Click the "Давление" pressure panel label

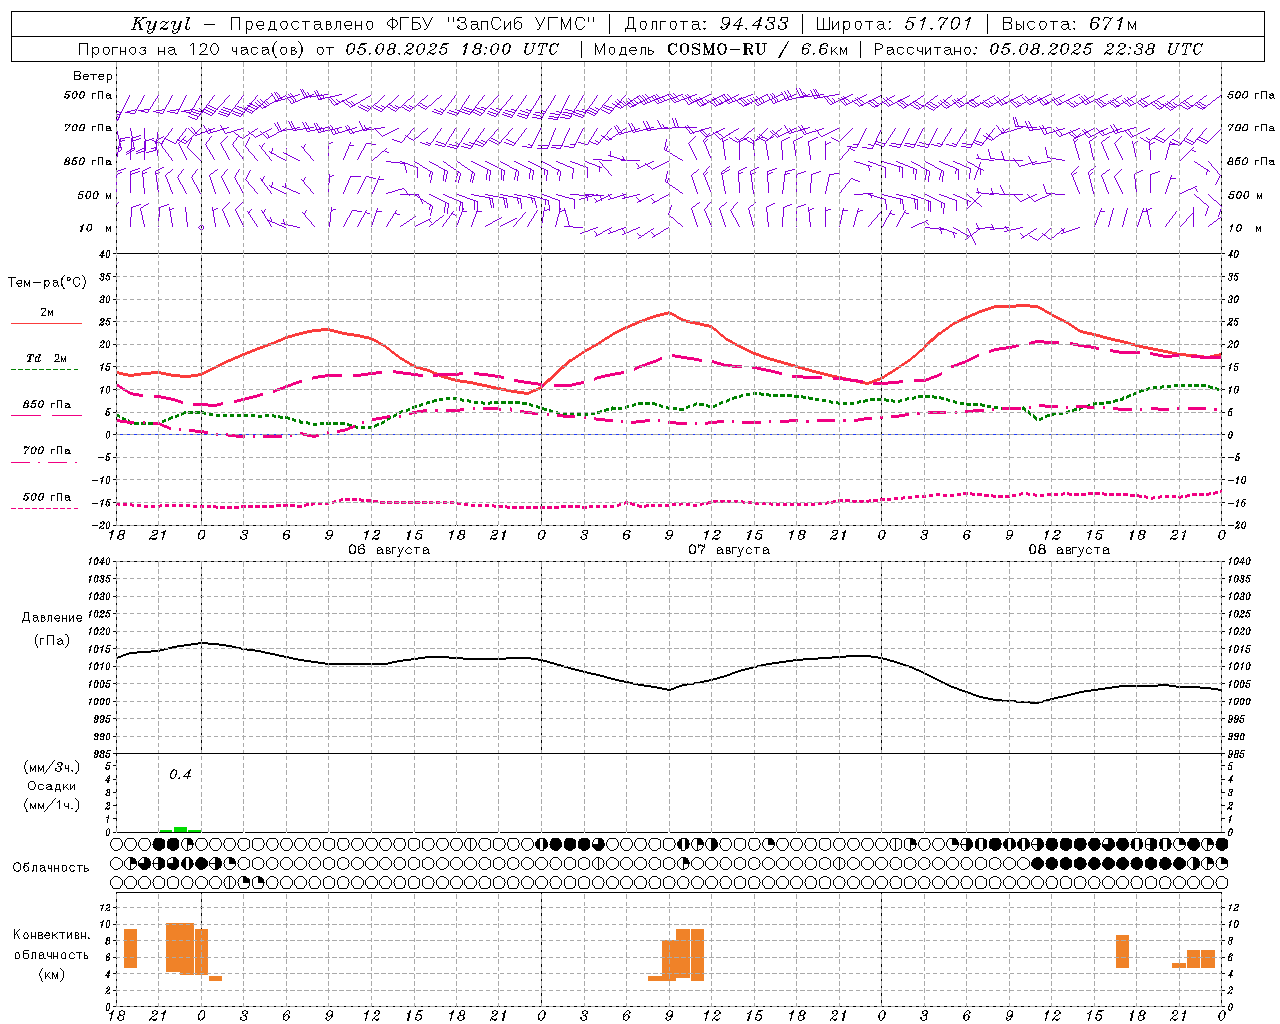(x=52, y=618)
